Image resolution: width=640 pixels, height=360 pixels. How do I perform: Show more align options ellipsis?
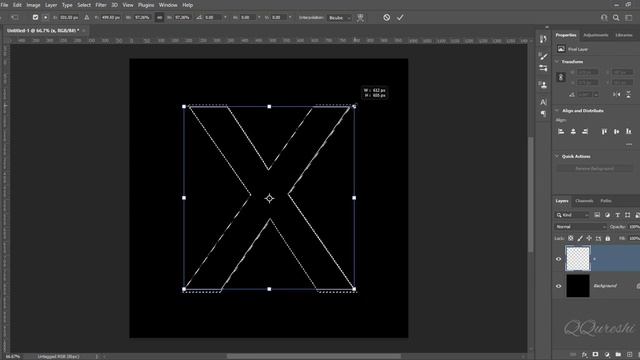pos(629,144)
